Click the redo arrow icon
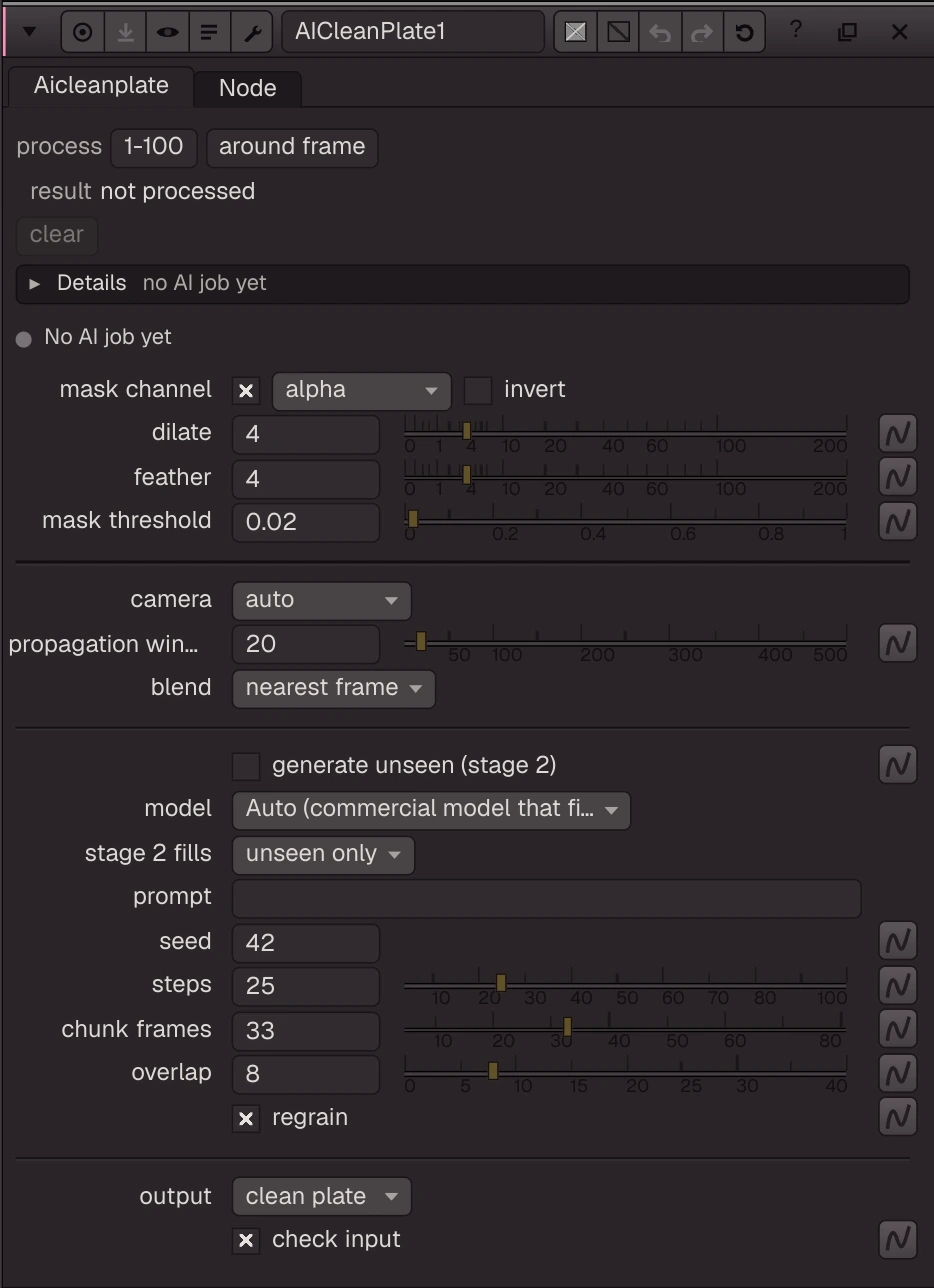The height and width of the screenshot is (1288, 934). [702, 32]
